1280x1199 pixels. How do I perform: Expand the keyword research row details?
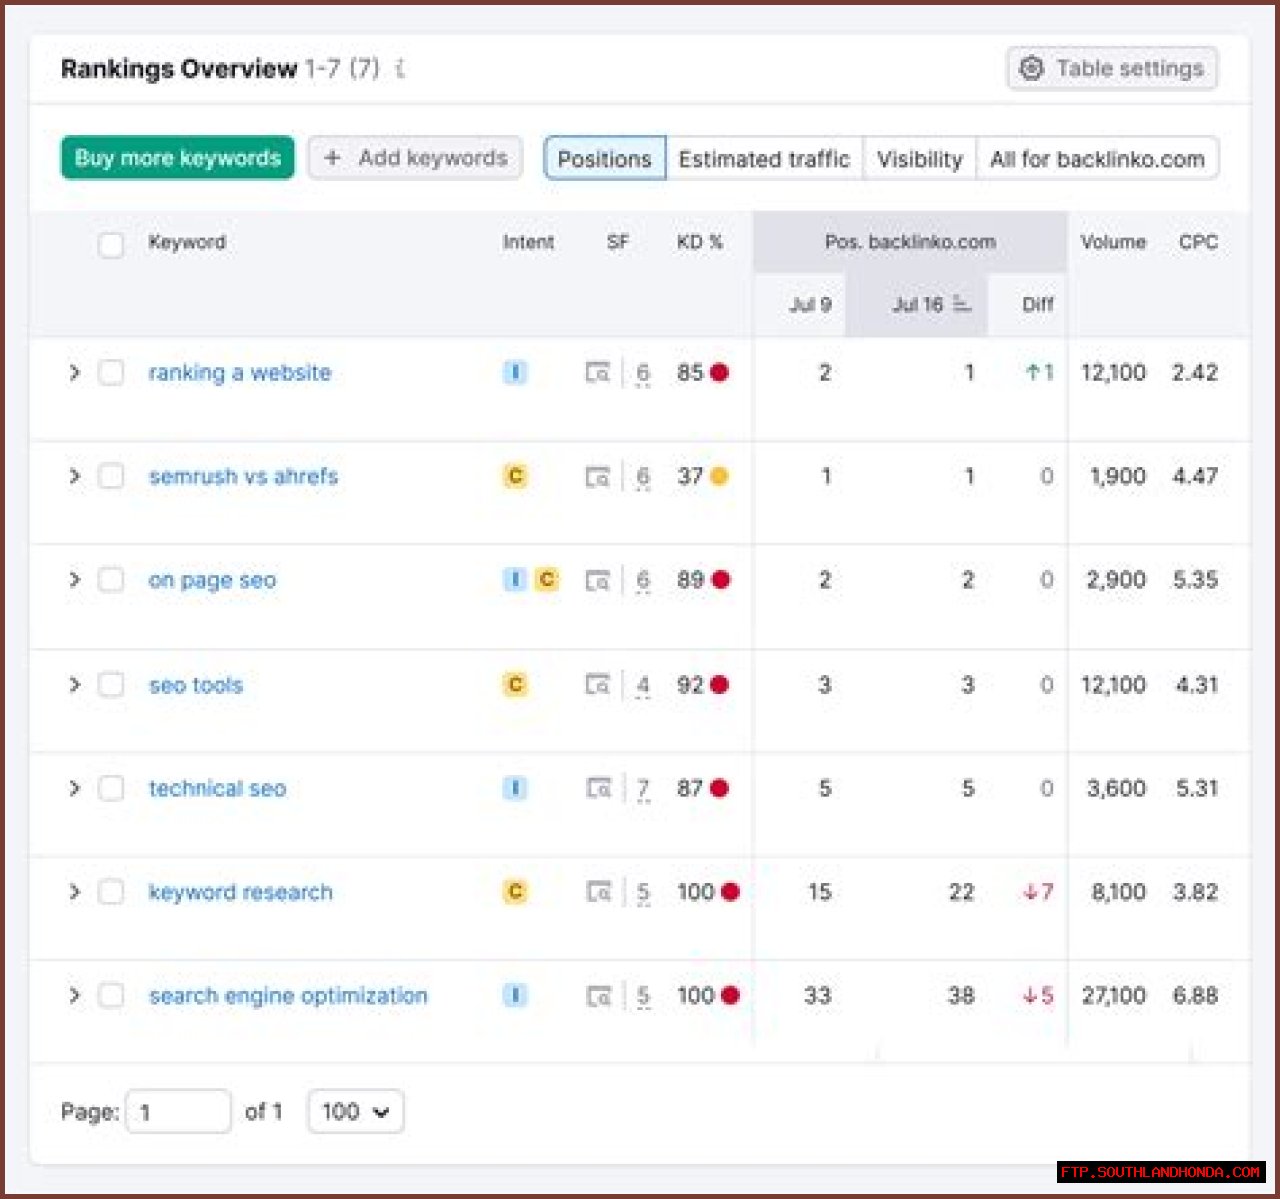74,892
